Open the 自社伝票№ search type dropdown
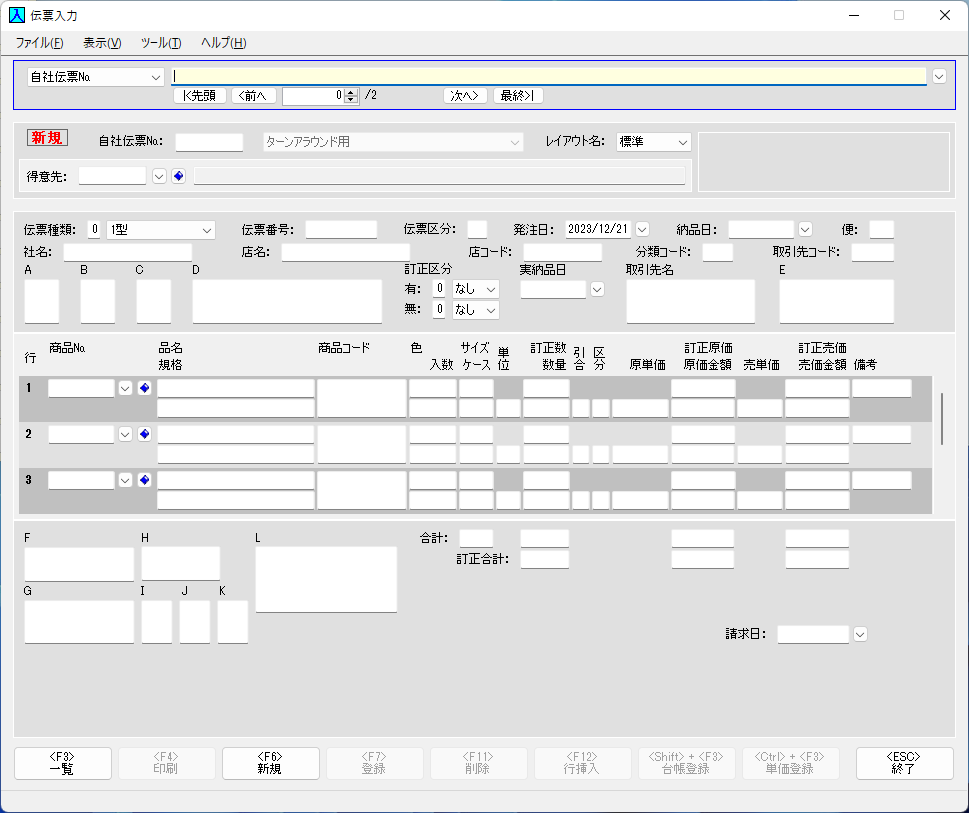Image resolution: width=969 pixels, height=813 pixels. click(96, 77)
